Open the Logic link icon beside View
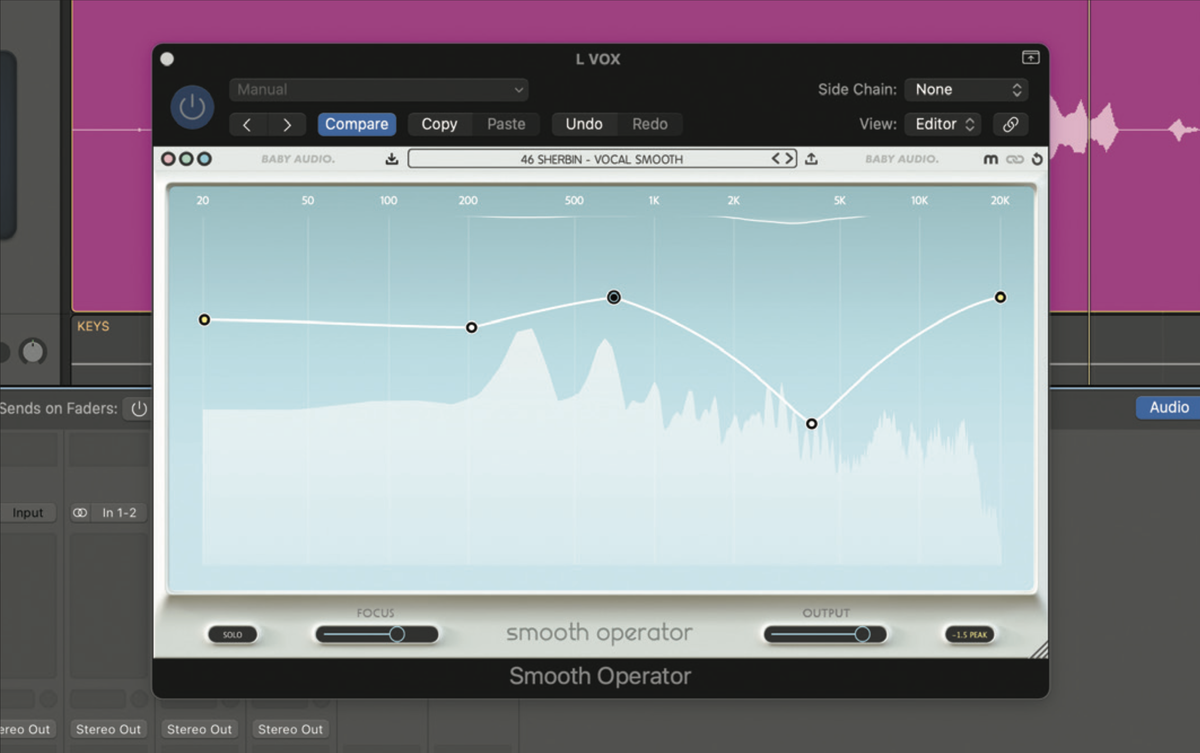The image size is (1200, 753). [x=1010, y=124]
